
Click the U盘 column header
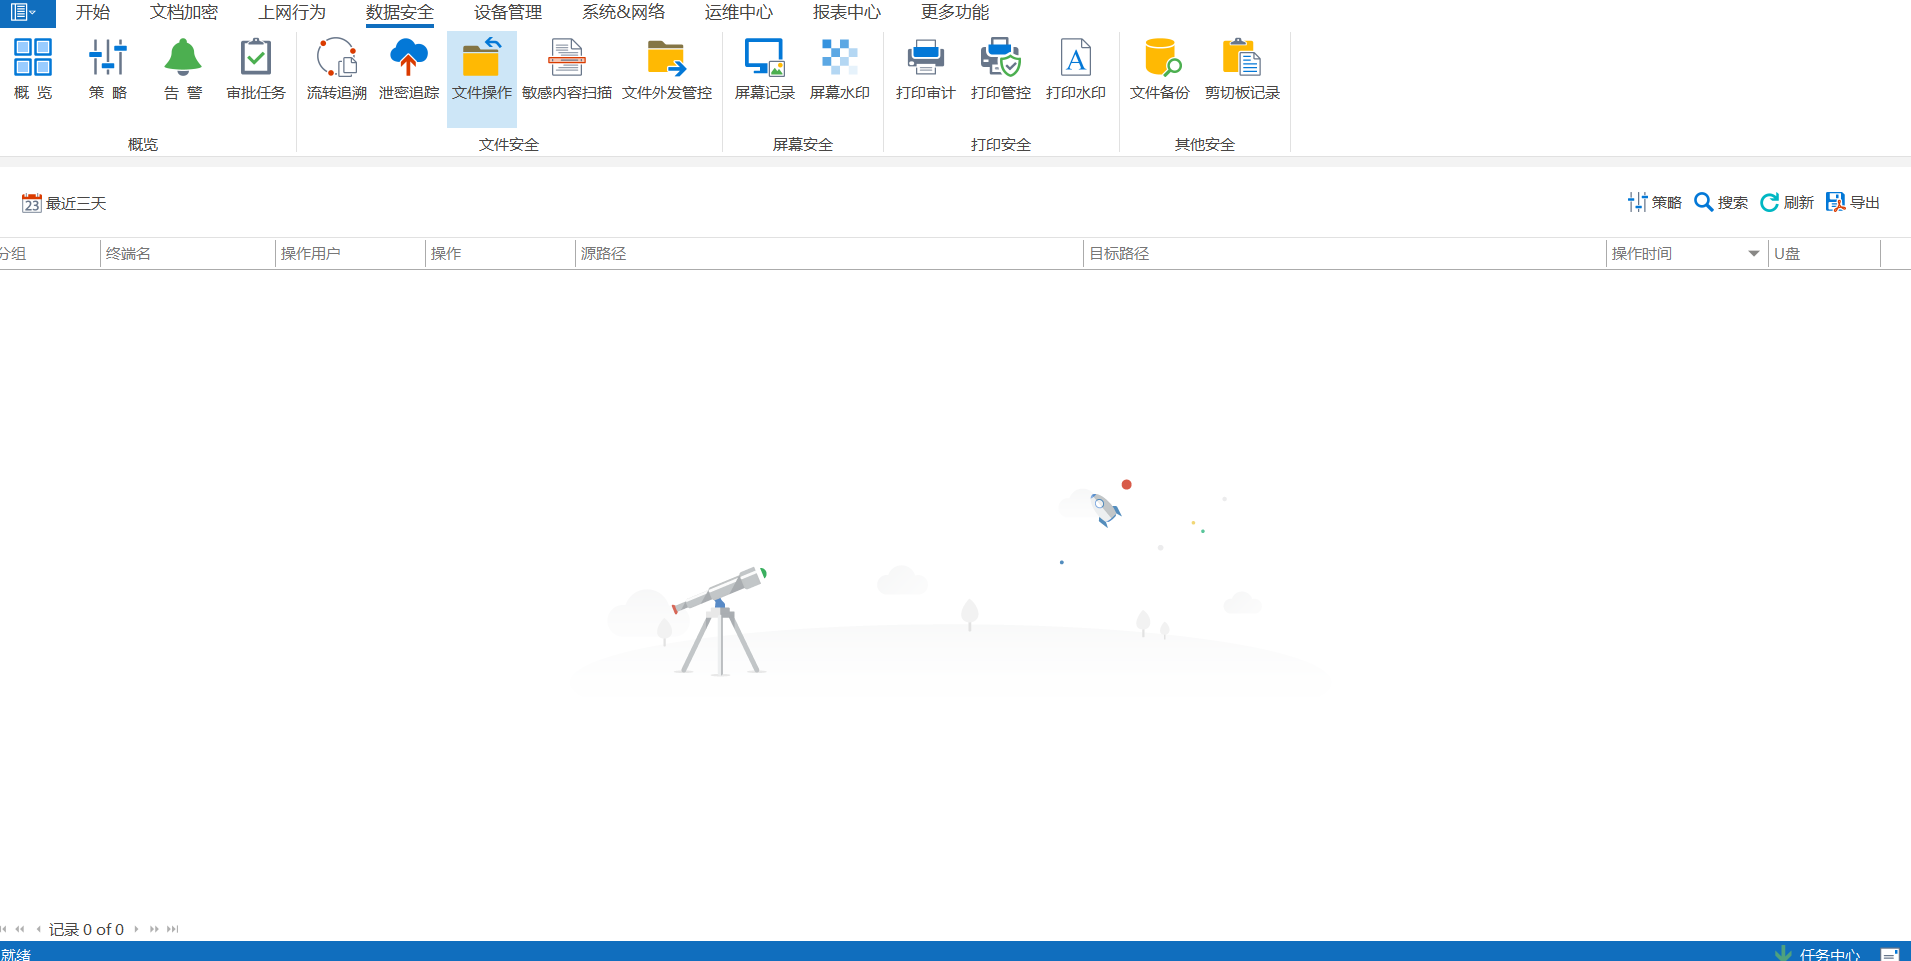tap(1825, 254)
